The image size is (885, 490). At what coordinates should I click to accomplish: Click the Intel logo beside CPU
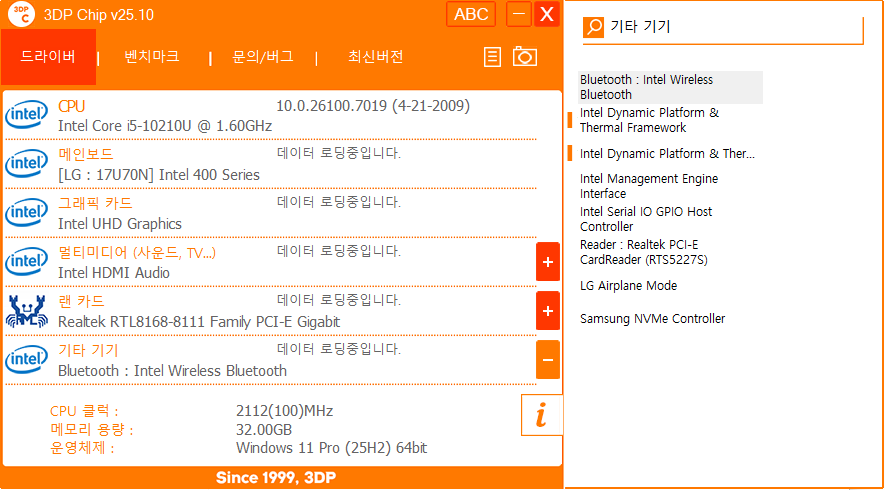(x=26, y=115)
